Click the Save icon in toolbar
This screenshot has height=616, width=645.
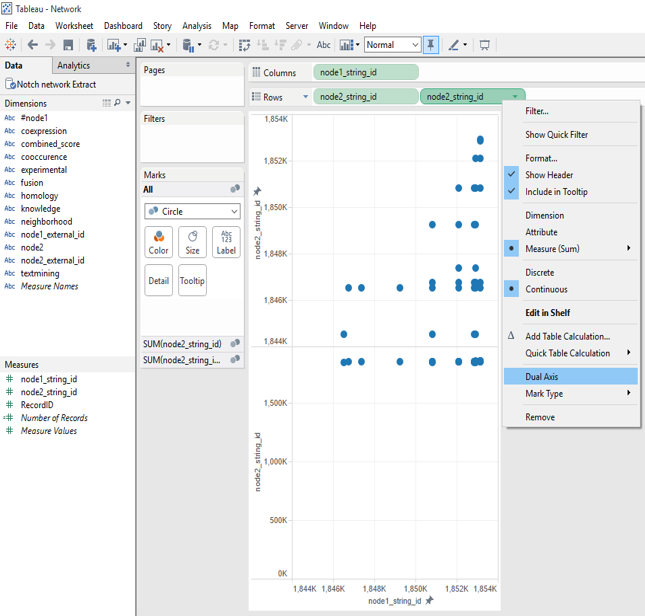[x=68, y=45]
